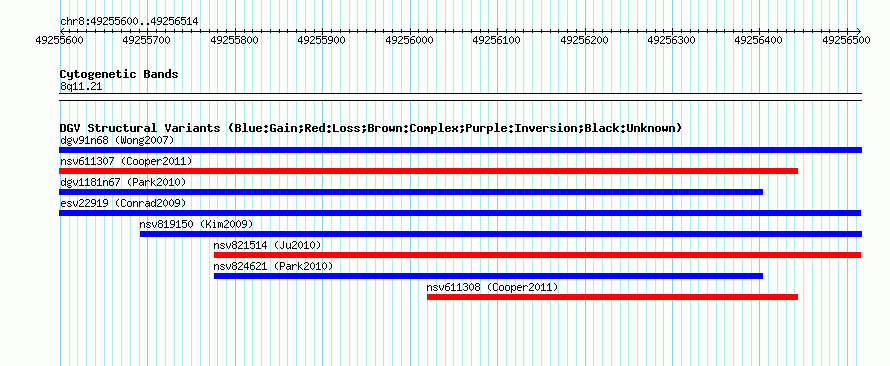Open the nsv824621 (Park2010) label
Image resolution: width=890 pixels, height=366 pixels.
coord(273,266)
